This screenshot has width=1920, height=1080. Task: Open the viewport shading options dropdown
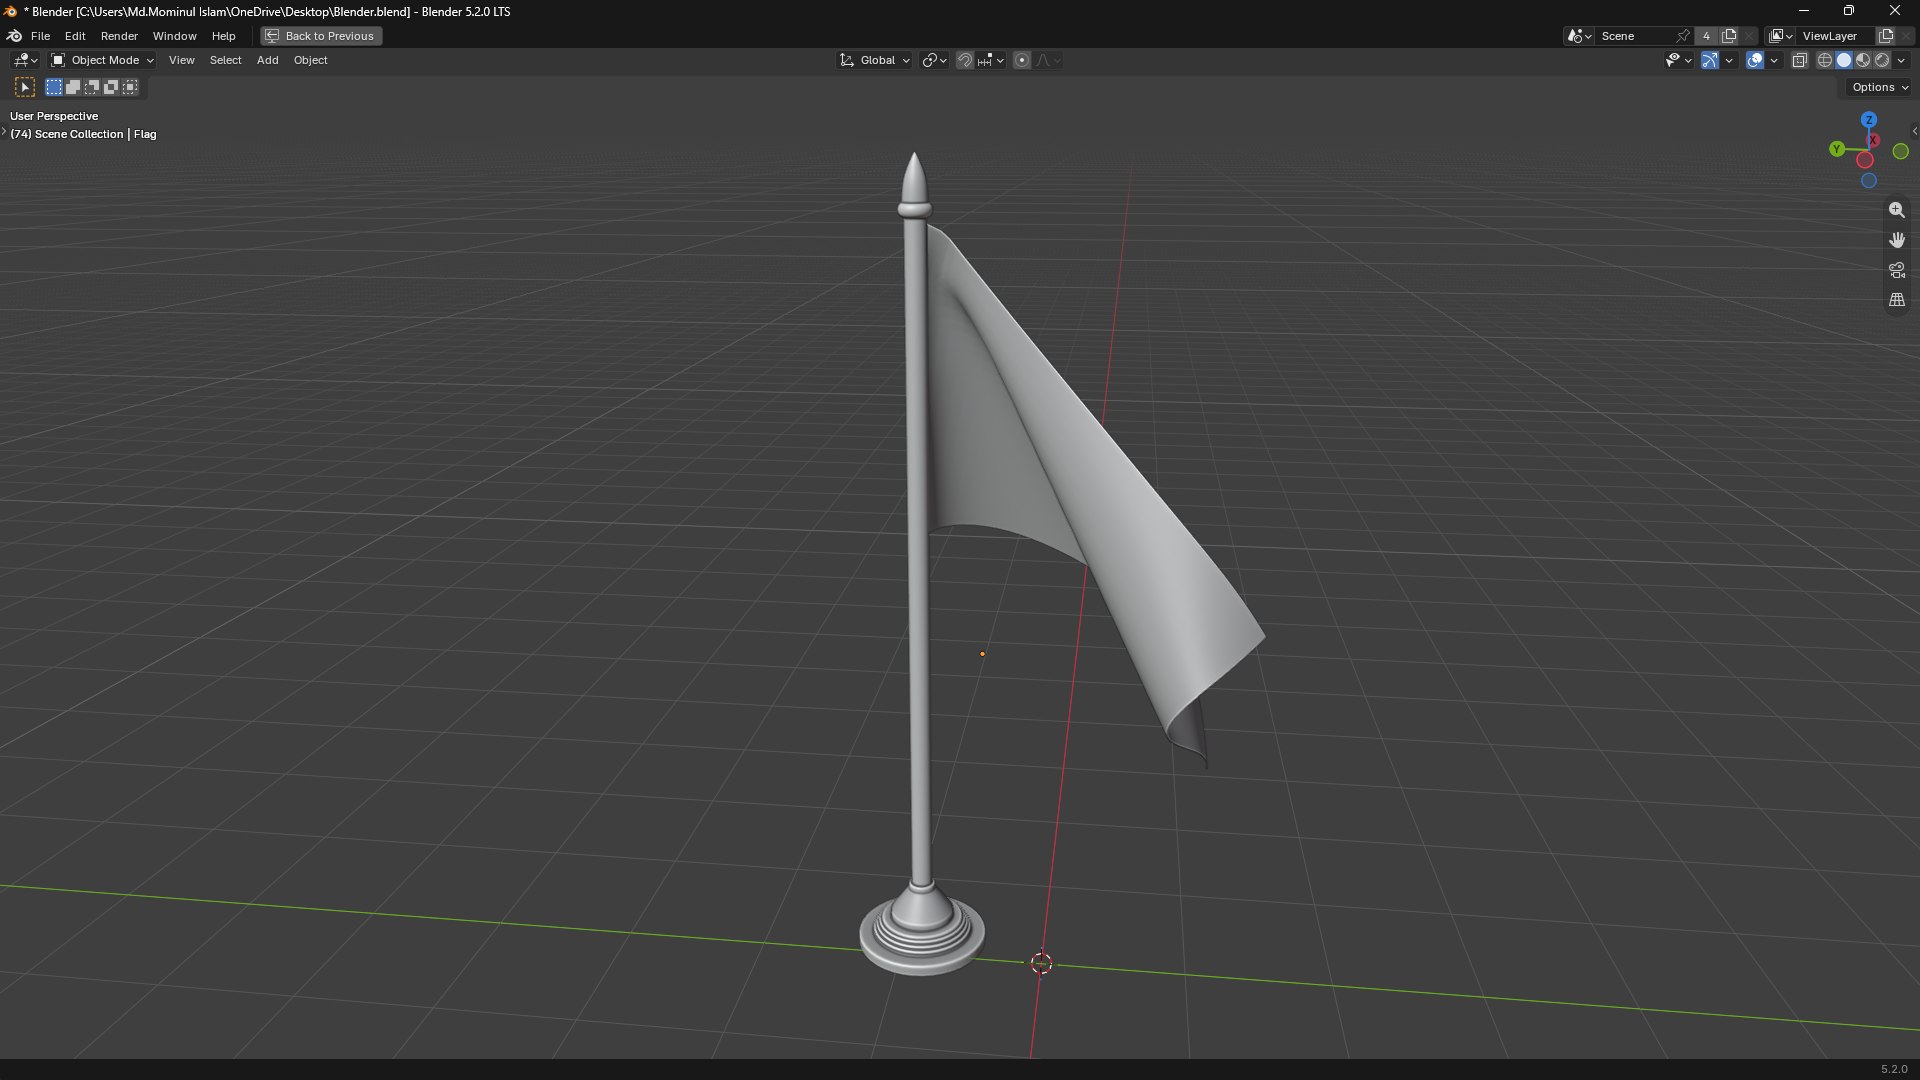coord(1901,60)
